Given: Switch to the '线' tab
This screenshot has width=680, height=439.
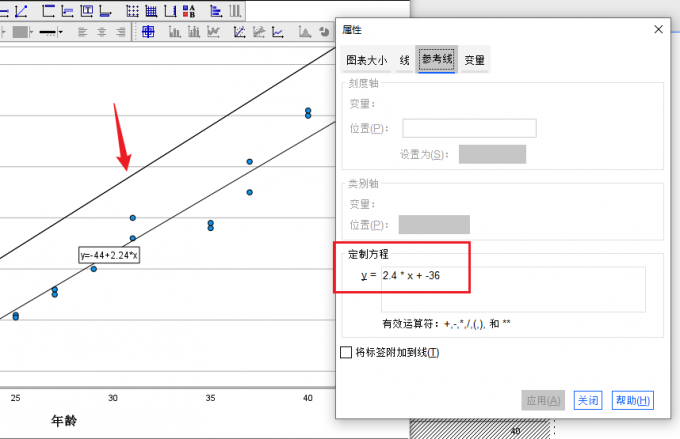Looking at the screenshot, I should (x=404, y=60).
